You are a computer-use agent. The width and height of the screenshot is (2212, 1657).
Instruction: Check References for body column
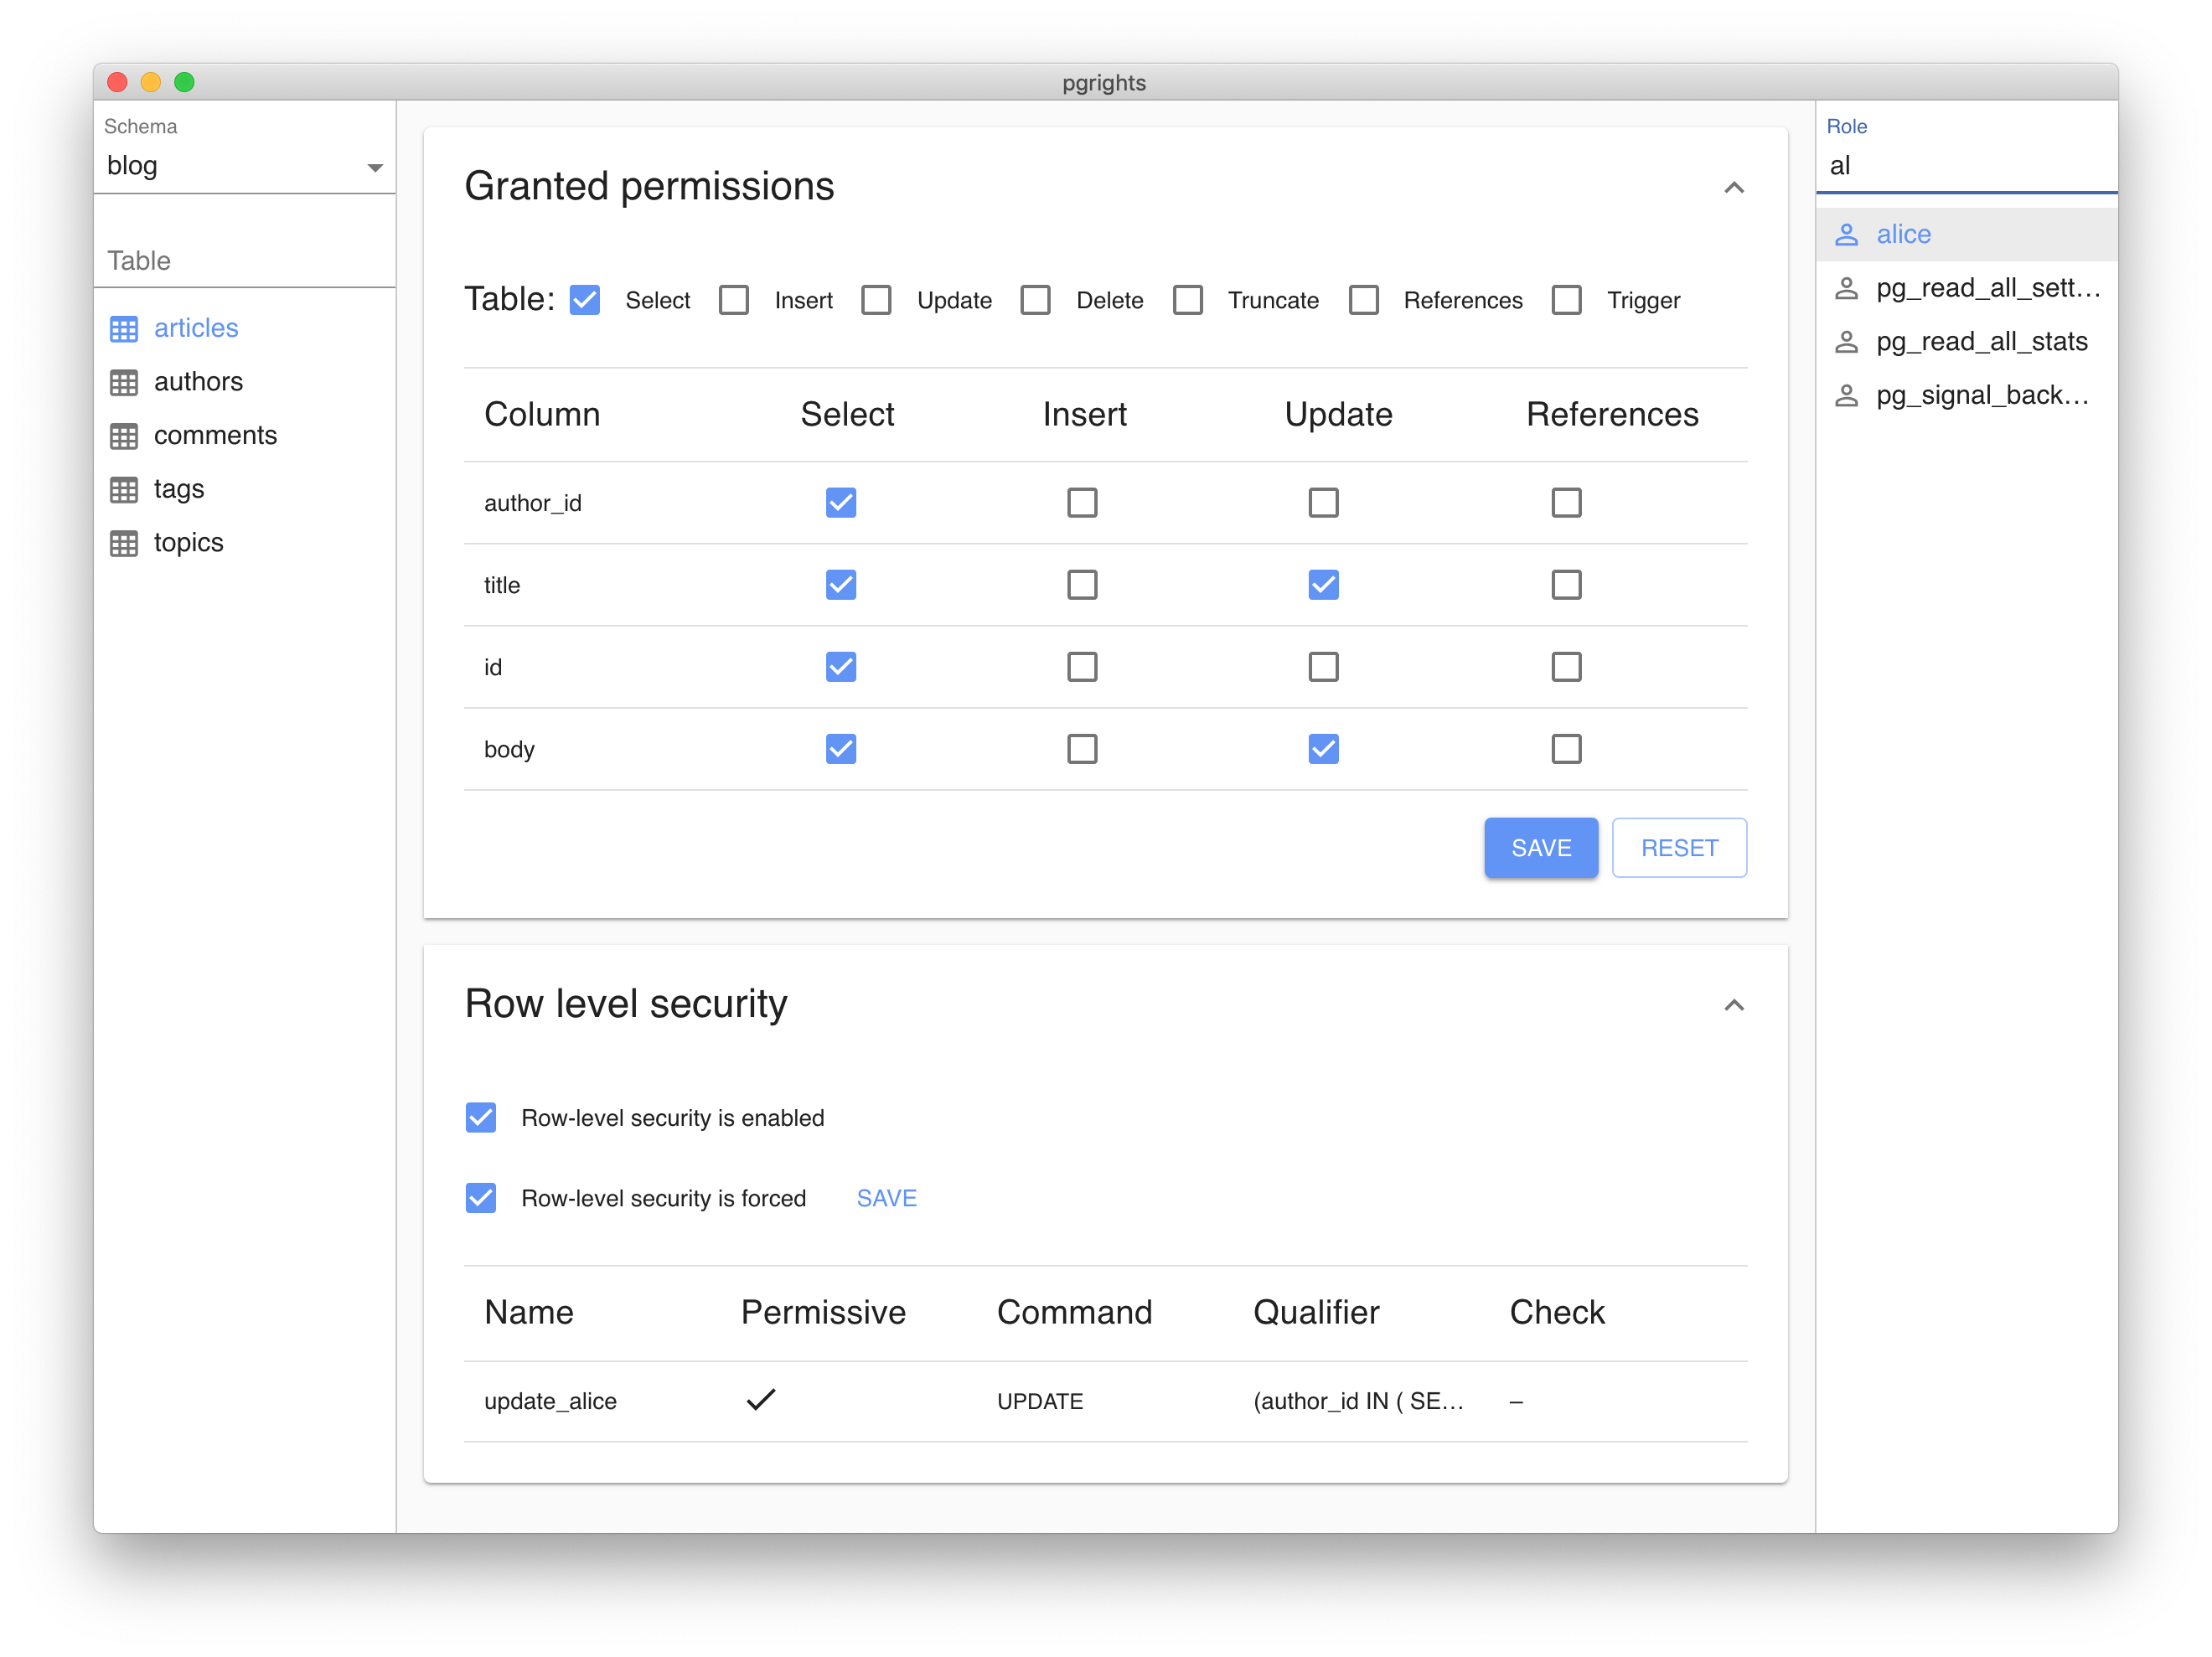click(x=1567, y=749)
